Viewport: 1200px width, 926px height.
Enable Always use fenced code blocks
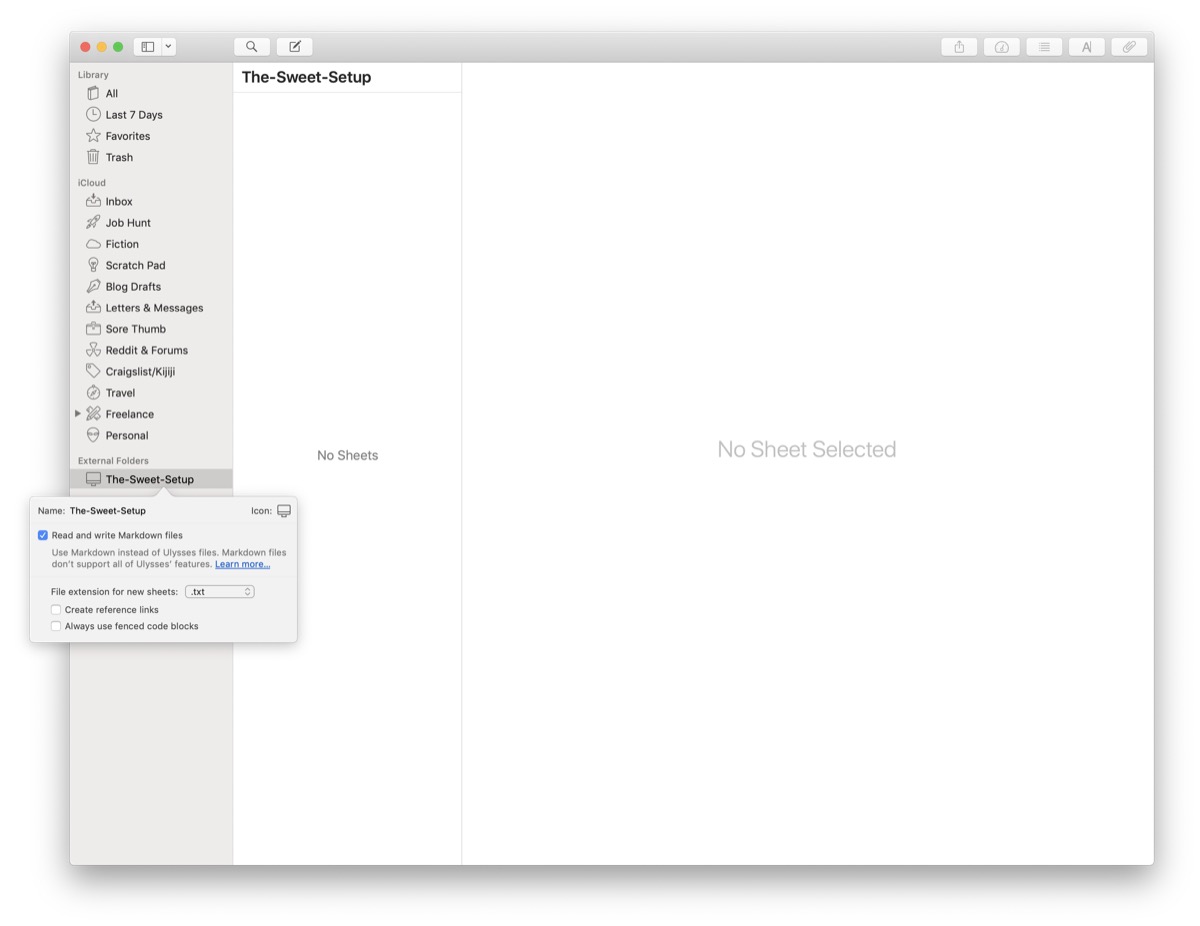56,626
